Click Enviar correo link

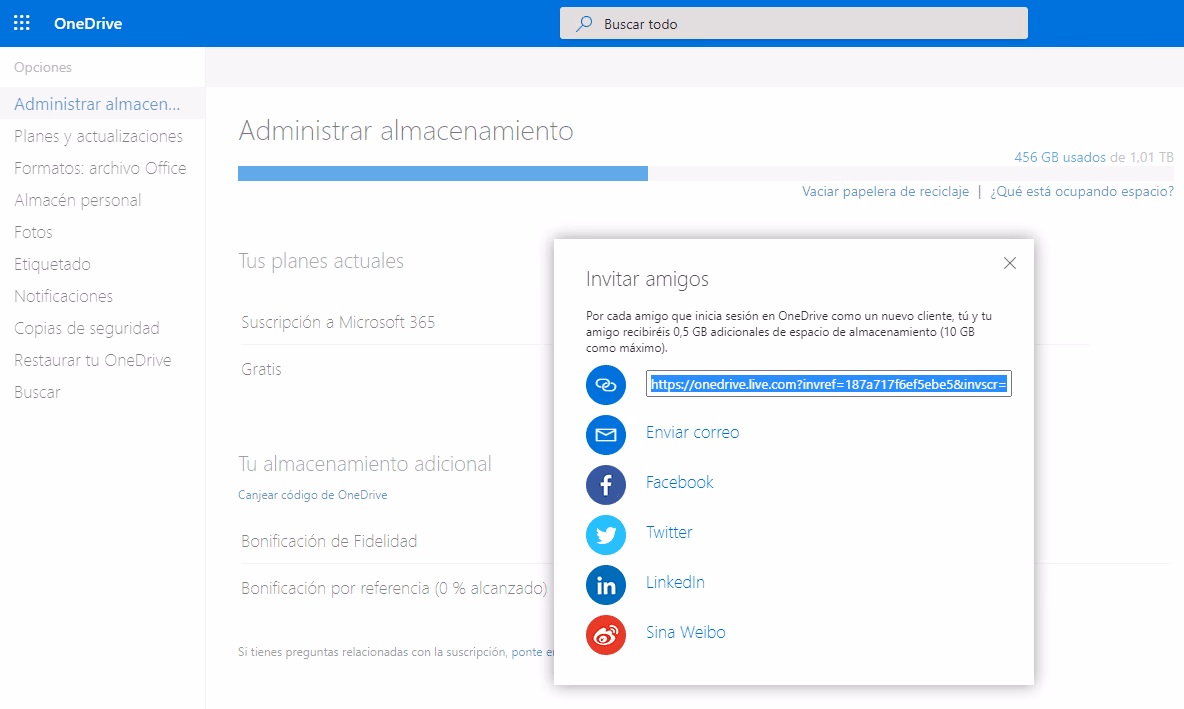(x=692, y=433)
